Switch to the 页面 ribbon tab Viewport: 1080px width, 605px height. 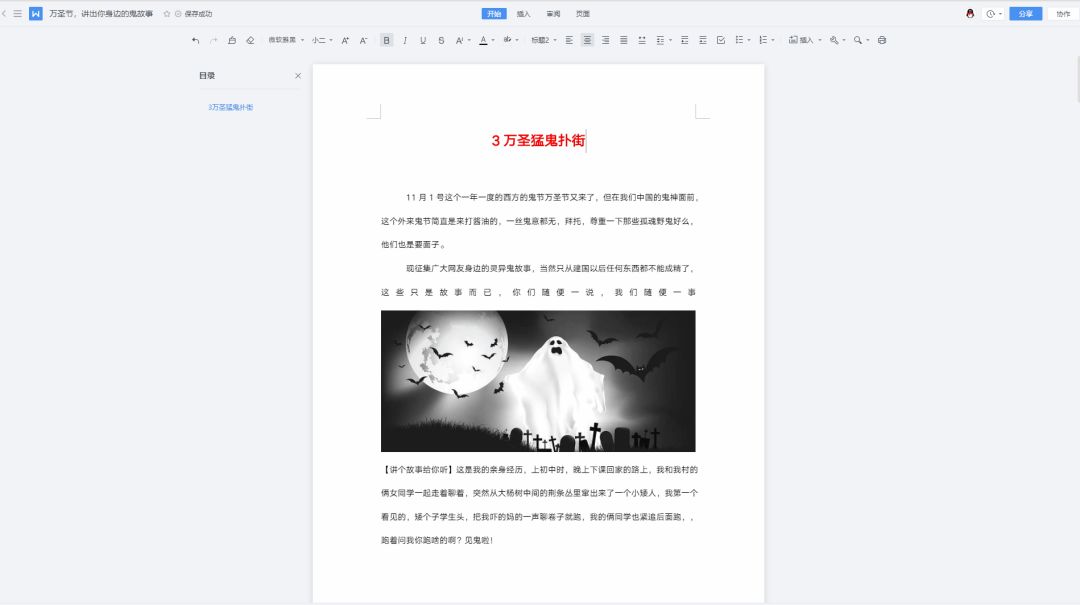583,13
